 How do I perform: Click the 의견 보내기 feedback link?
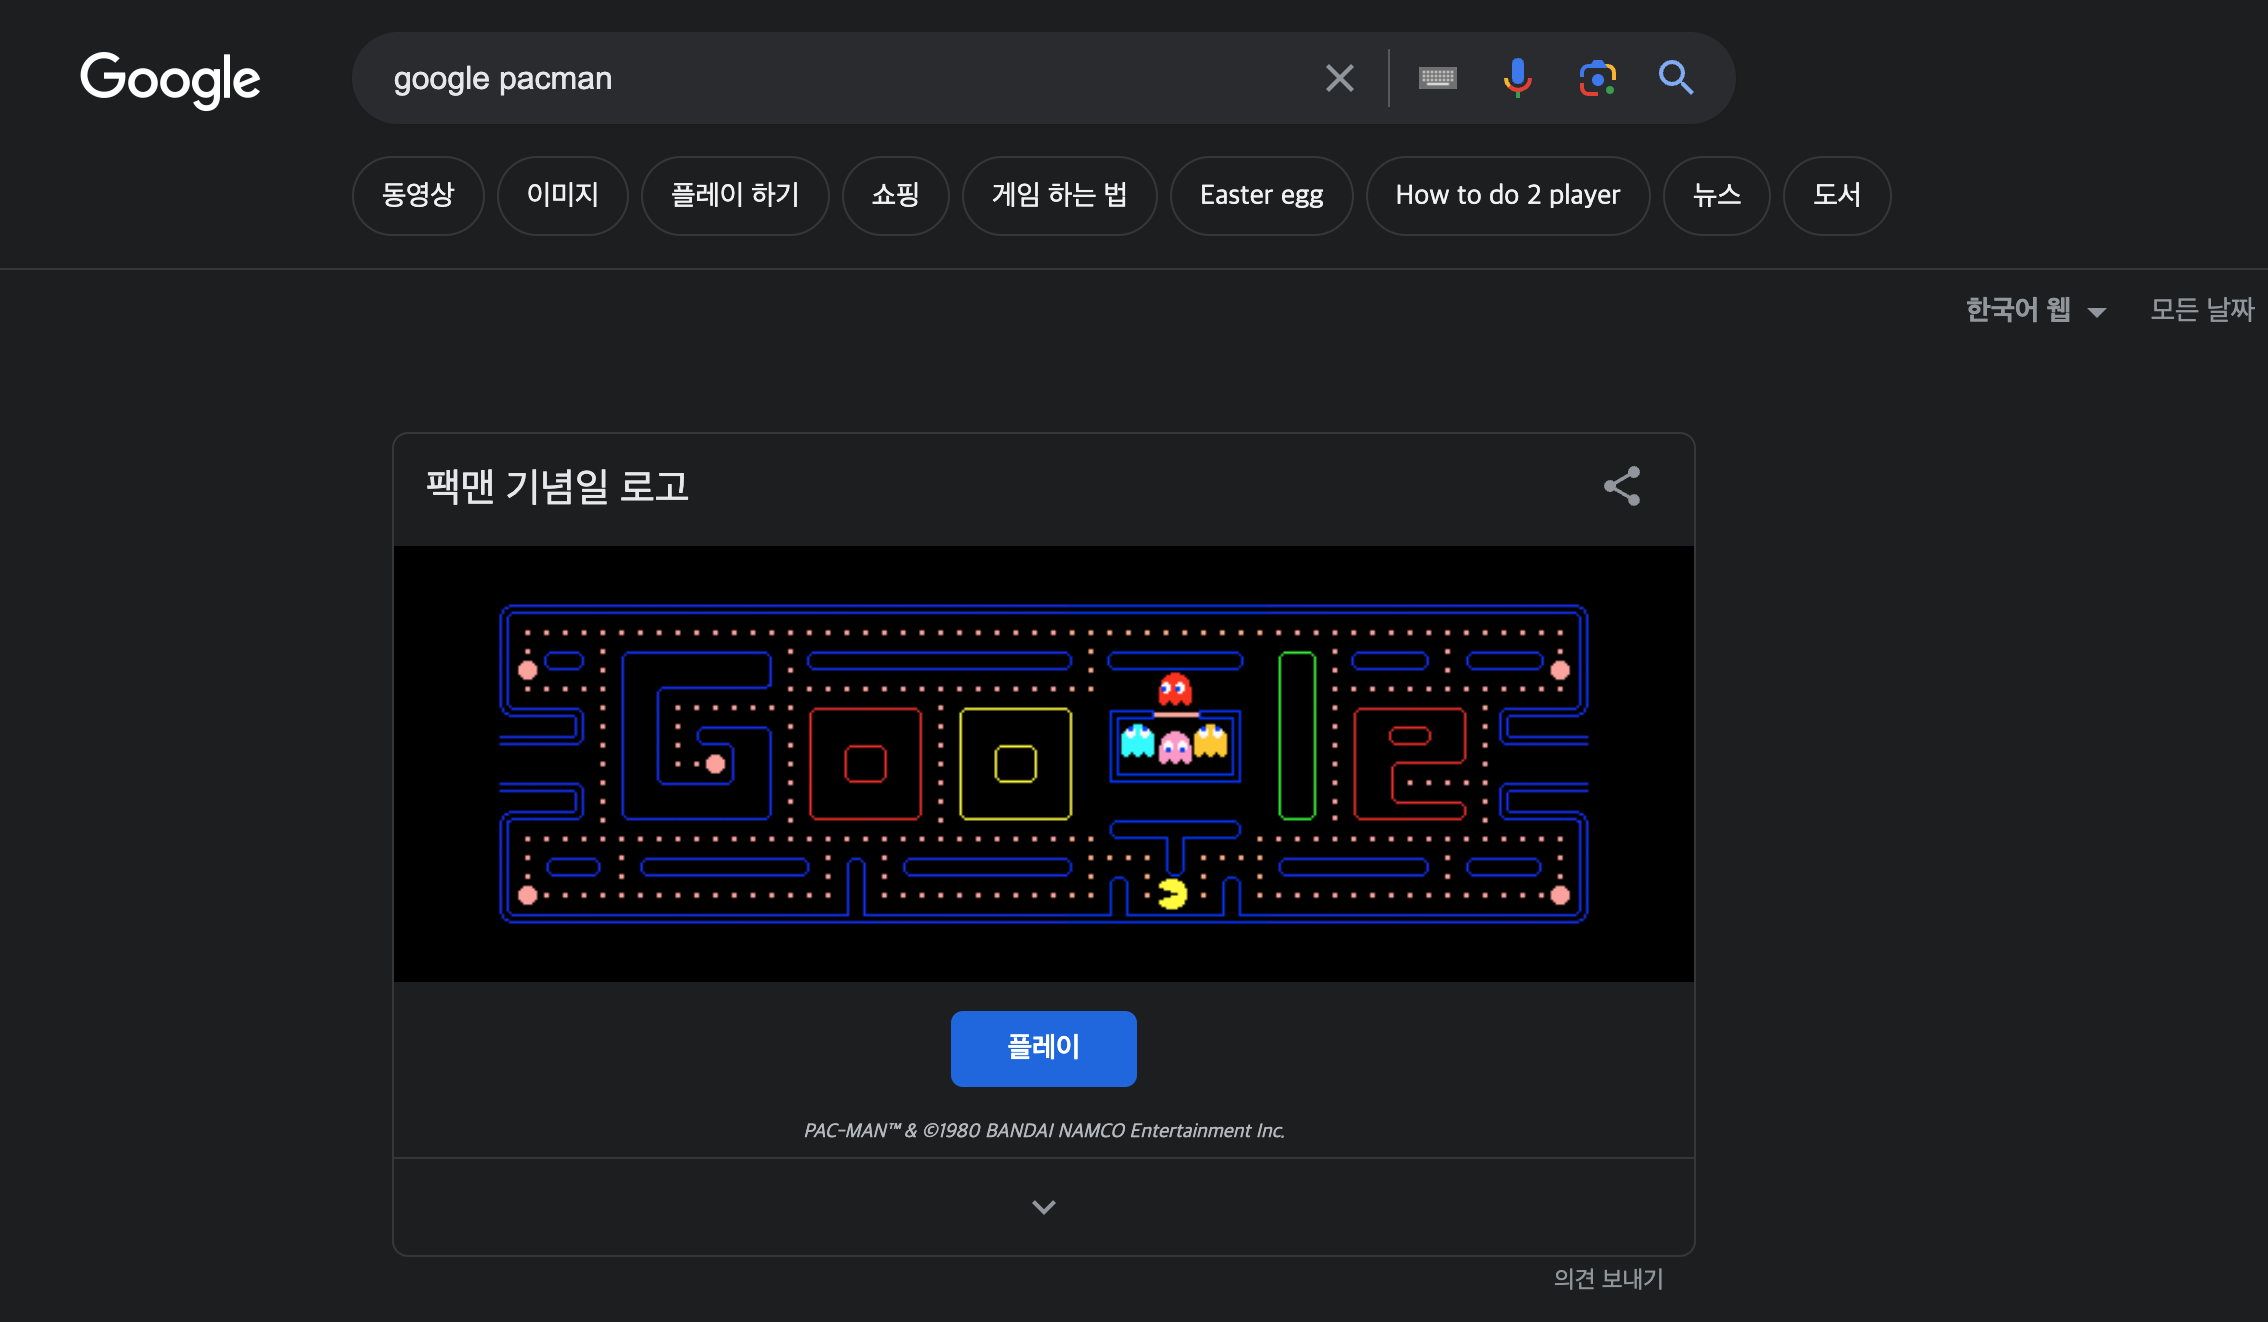(x=1608, y=1279)
